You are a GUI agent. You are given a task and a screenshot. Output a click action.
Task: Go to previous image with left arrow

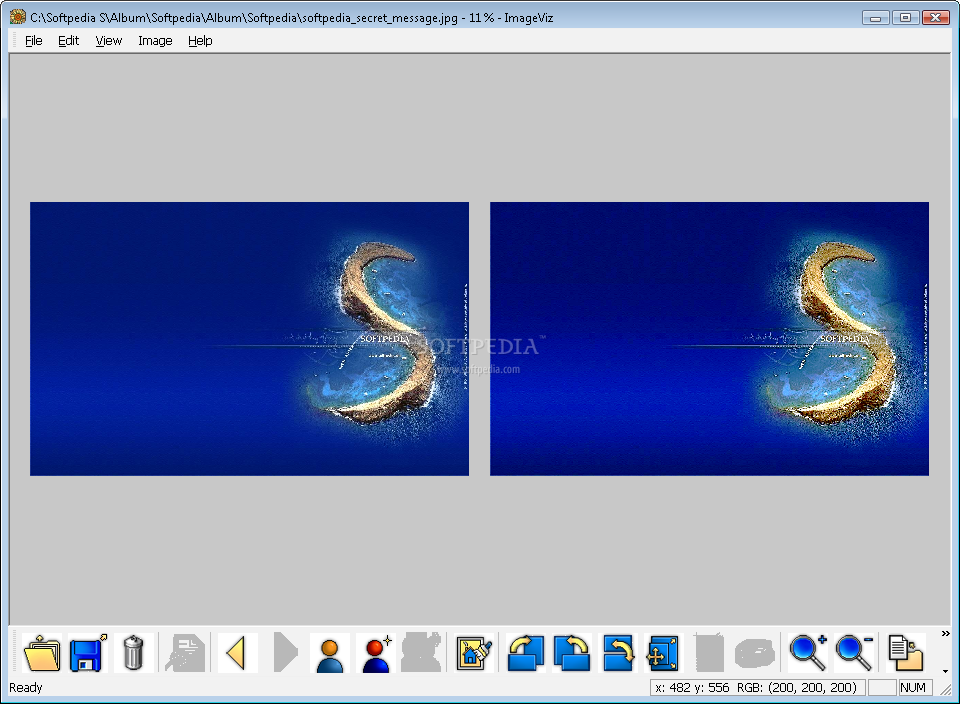click(x=238, y=653)
